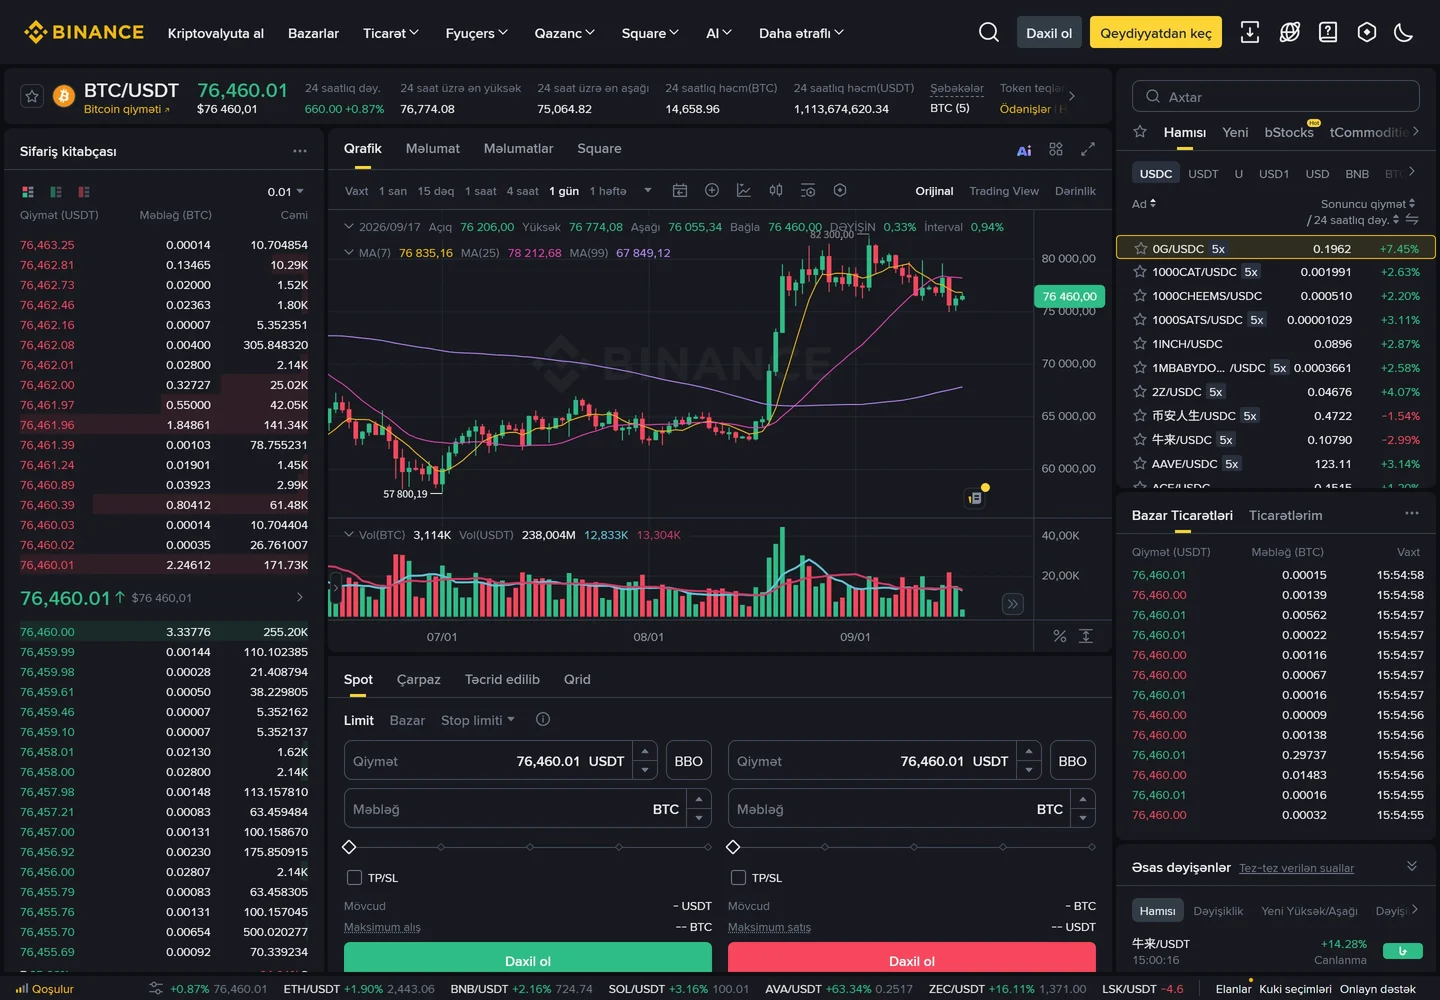Toggle favorite star for 0G/USDC pair
Screen dimensions: 1440x1000
click(1140, 248)
